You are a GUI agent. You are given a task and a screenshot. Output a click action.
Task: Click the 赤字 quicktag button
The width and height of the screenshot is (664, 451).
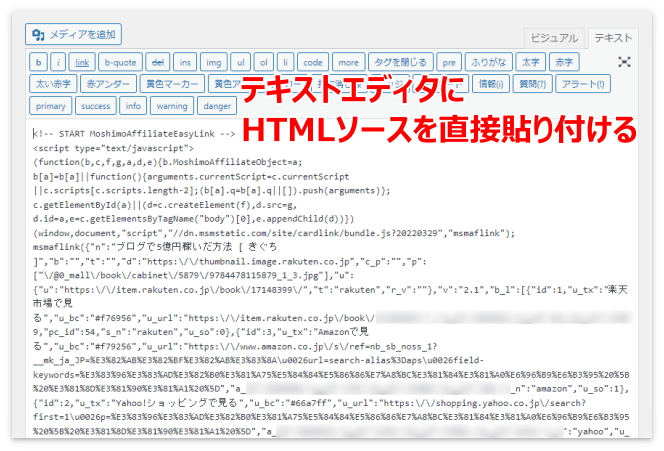tap(564, 62)
